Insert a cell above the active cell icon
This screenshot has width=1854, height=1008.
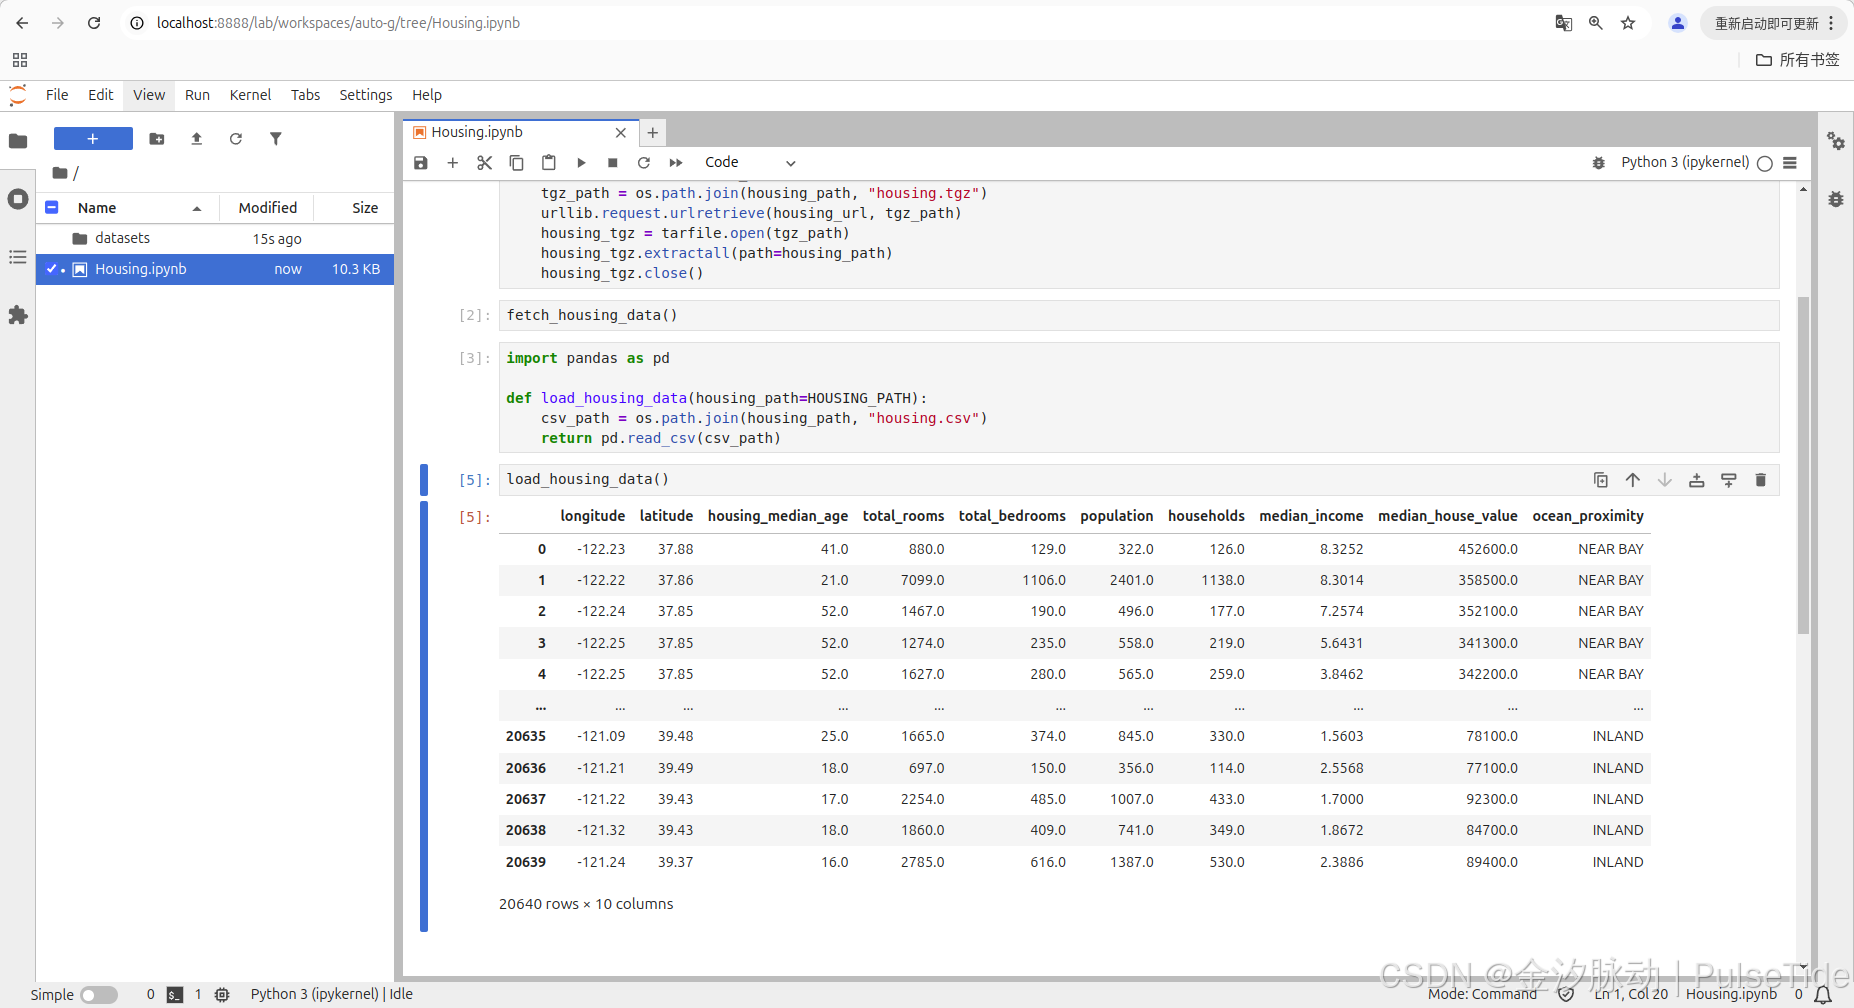click(1697, 480)
